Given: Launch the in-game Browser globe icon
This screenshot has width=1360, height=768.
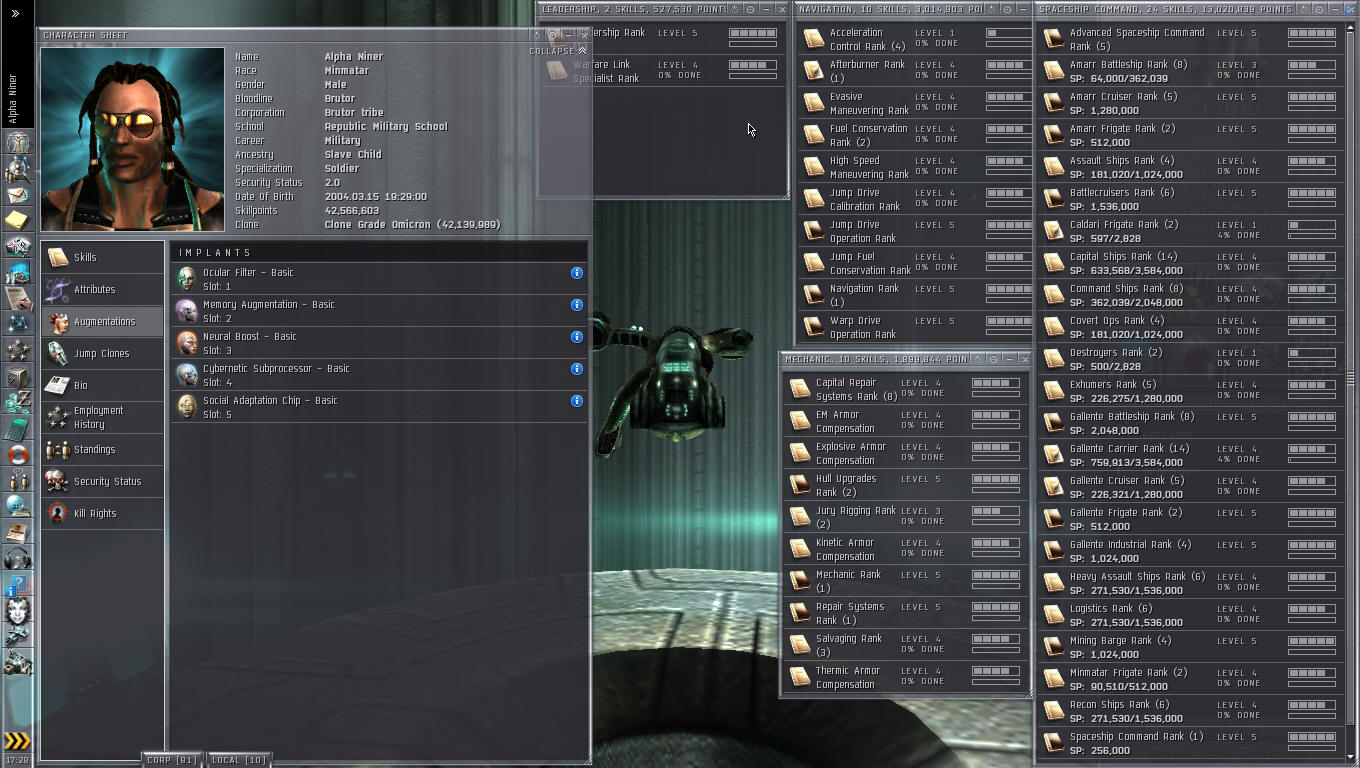Looking at the screenshot, I should (18, 507).
